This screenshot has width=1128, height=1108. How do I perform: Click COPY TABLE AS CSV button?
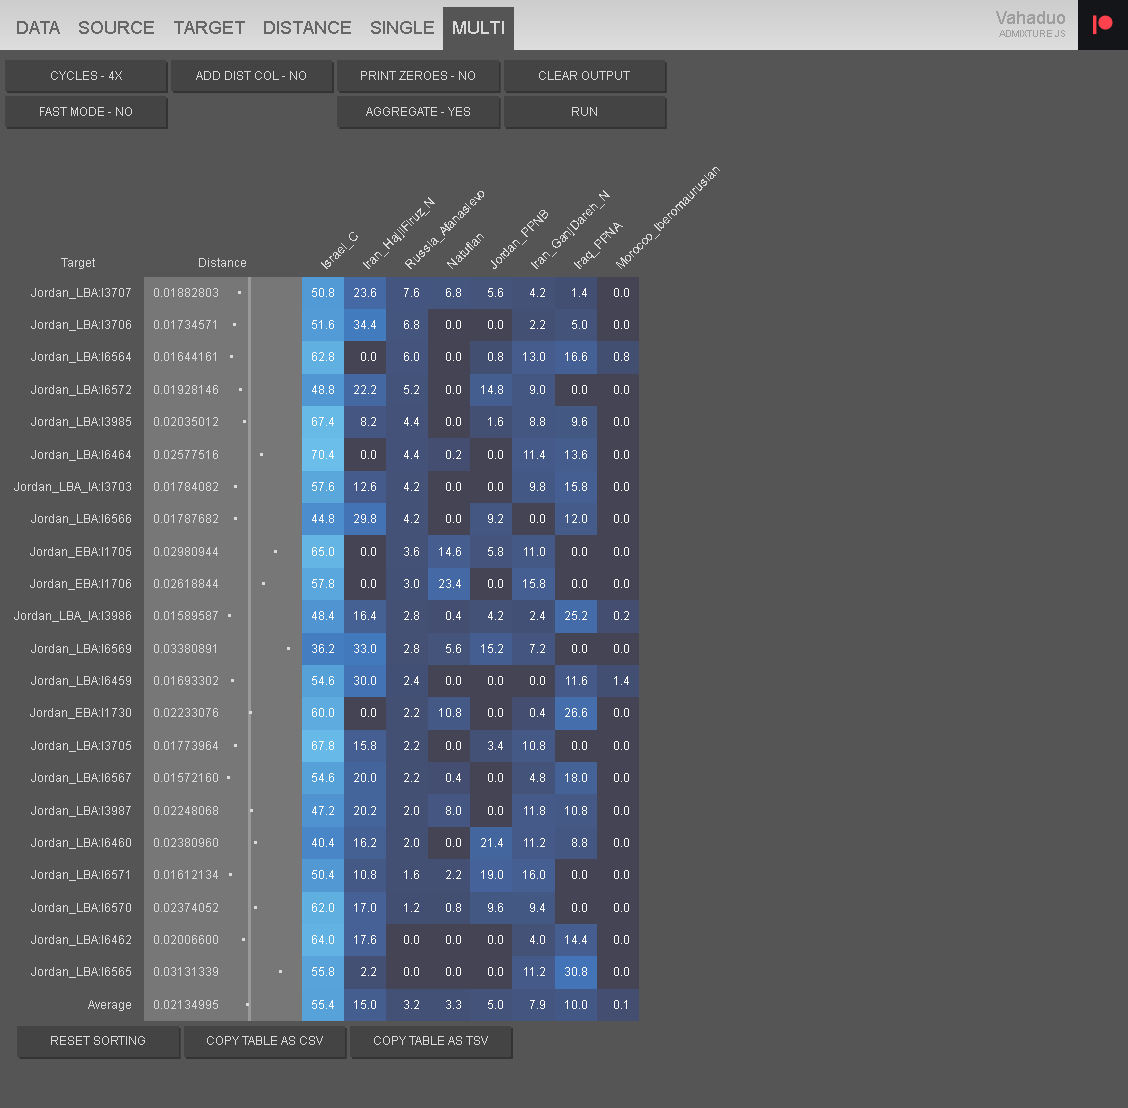click(265, 1040)
